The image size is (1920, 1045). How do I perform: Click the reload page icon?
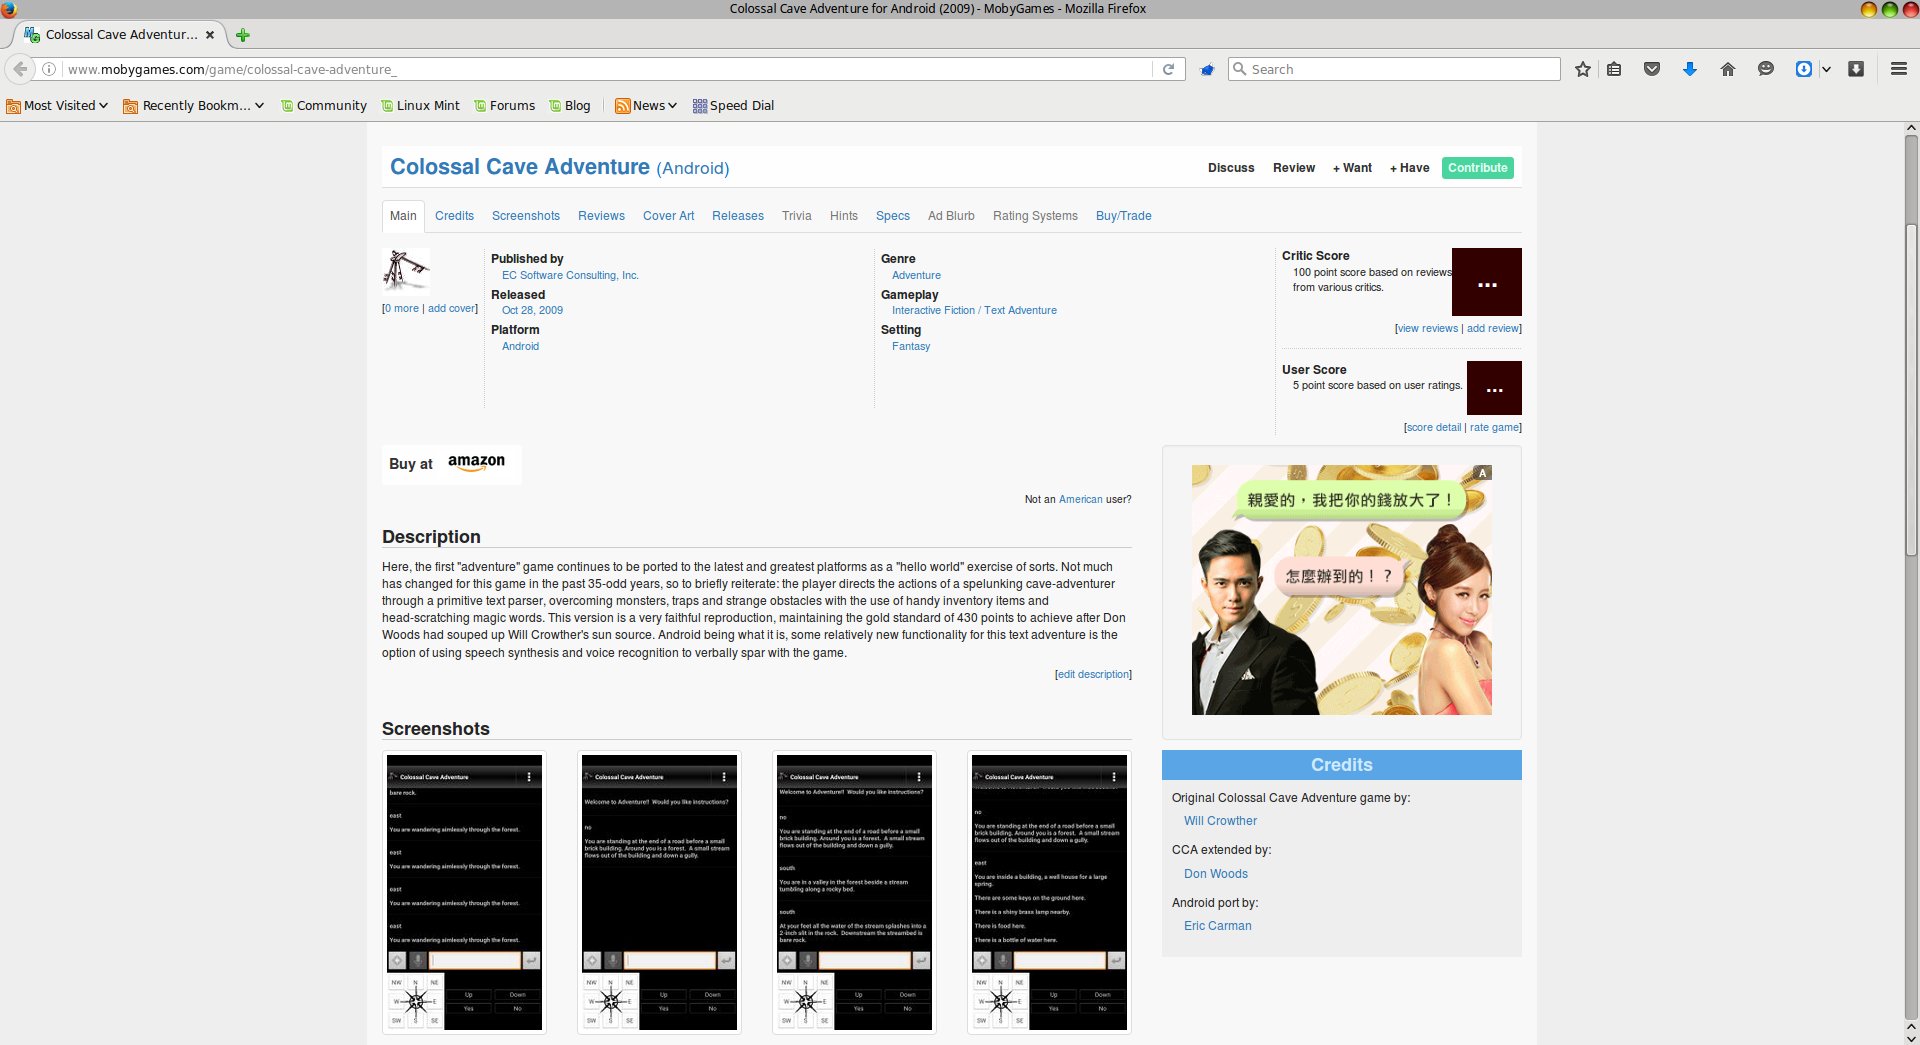pyautogui.click(x=1168, y=69)
